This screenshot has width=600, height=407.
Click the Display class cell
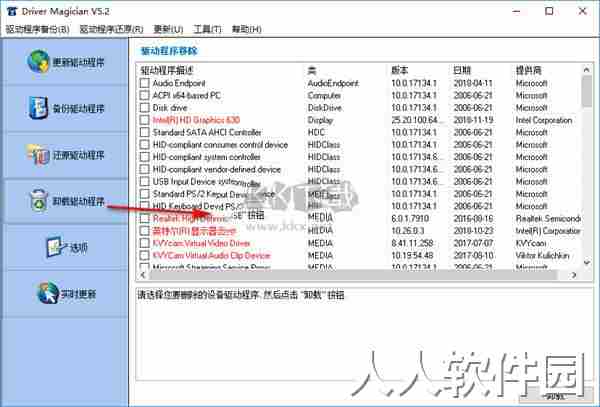pyautogui.click(x=320, y=120)
